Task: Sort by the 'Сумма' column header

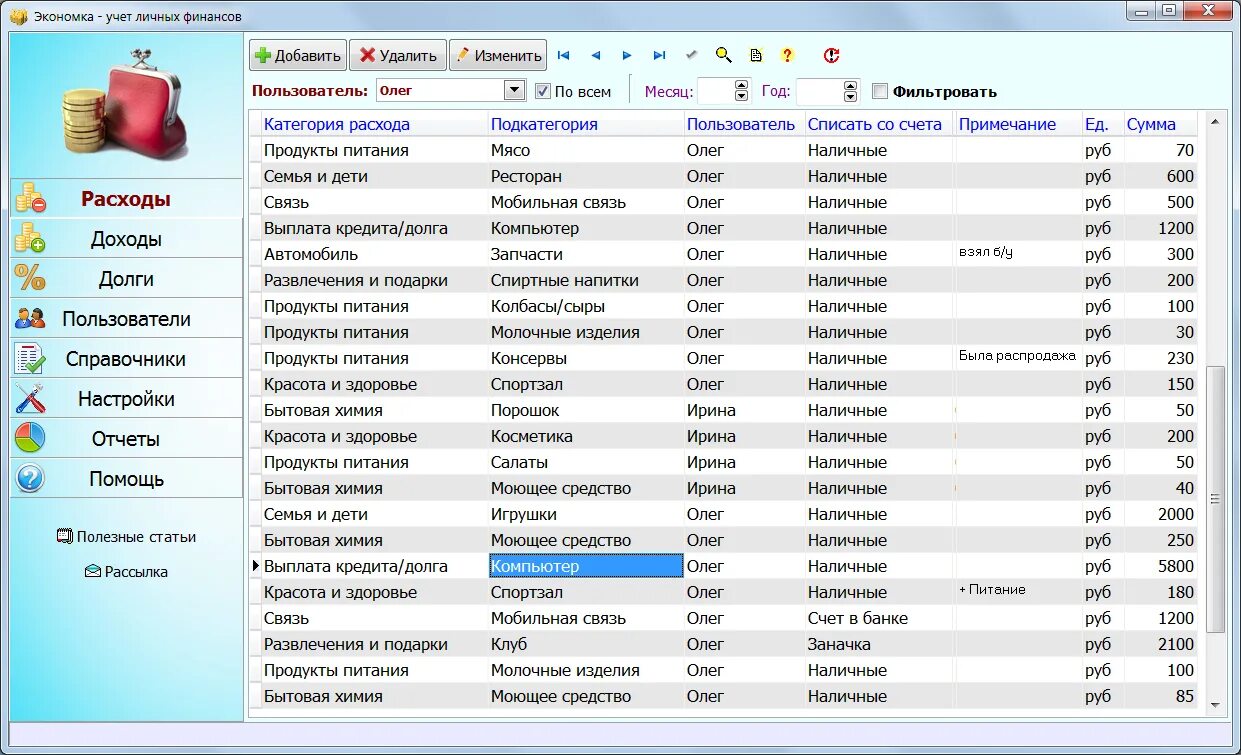Action: tap(1151, 124)
